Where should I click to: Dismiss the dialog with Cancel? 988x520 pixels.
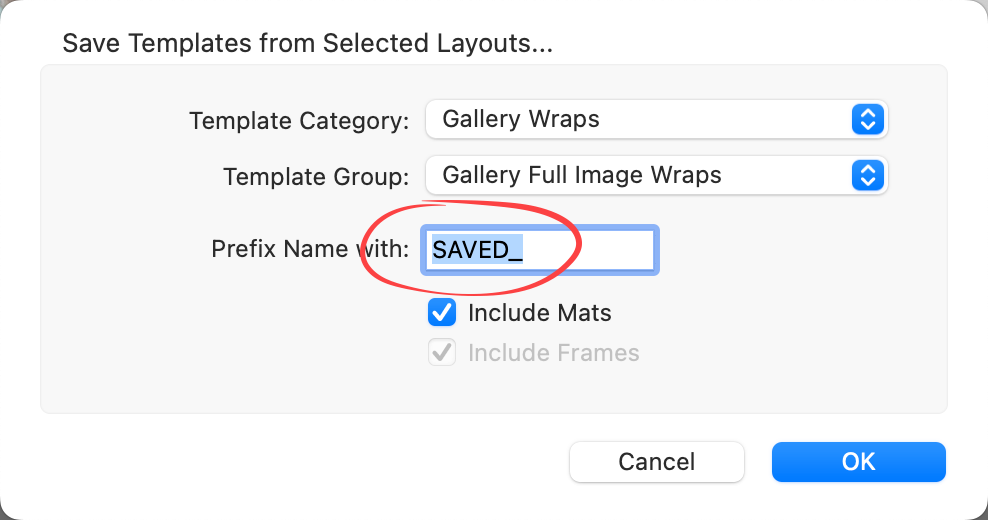[657, 461]
